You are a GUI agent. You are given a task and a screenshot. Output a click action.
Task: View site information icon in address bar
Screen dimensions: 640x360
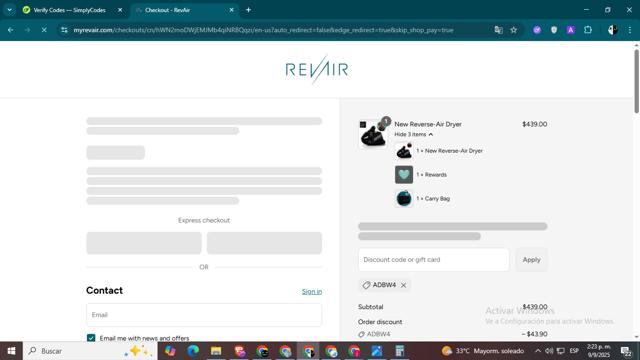[64, 30]
